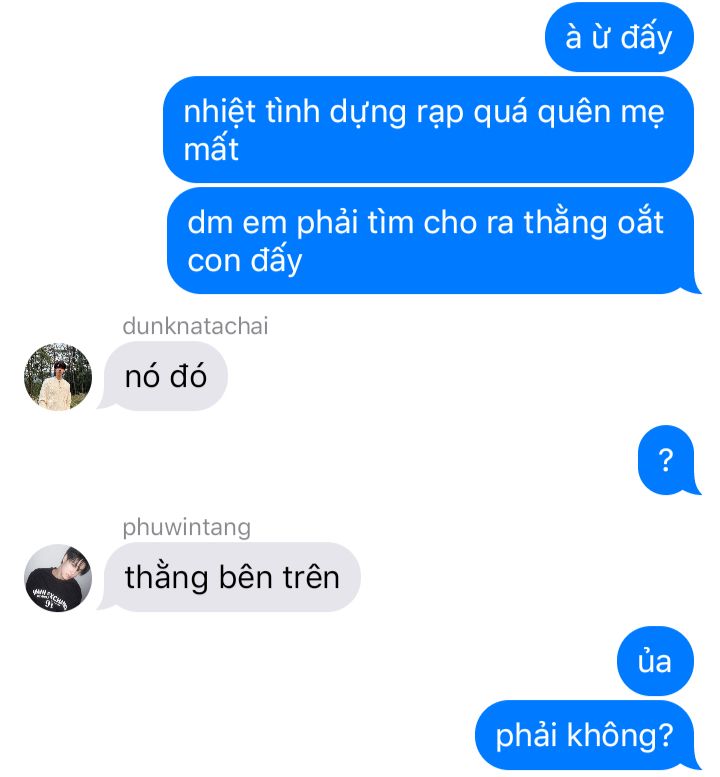This screenshot has width=720, height=777.
Task: Tap the blue "?" message bubble
Action: click(668, 460)
